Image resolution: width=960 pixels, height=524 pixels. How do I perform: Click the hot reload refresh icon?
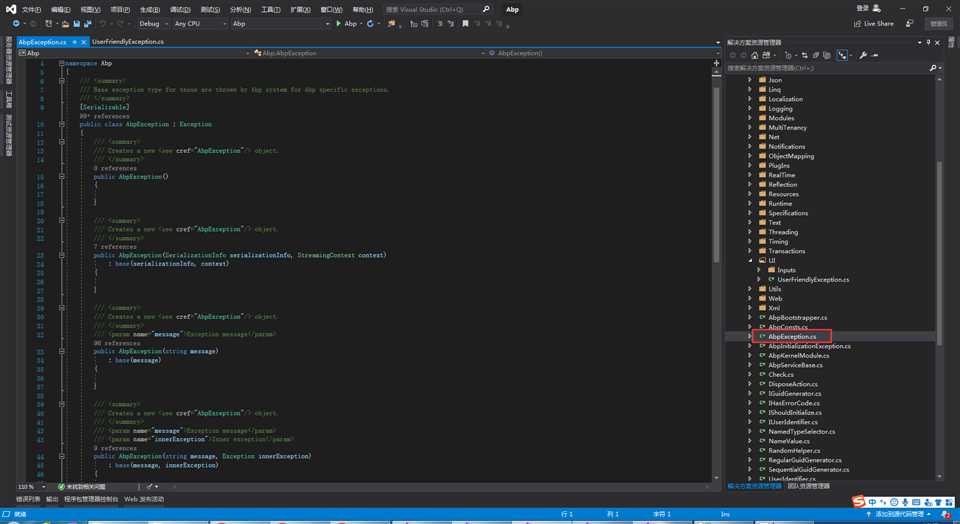(x=370, y=24)
